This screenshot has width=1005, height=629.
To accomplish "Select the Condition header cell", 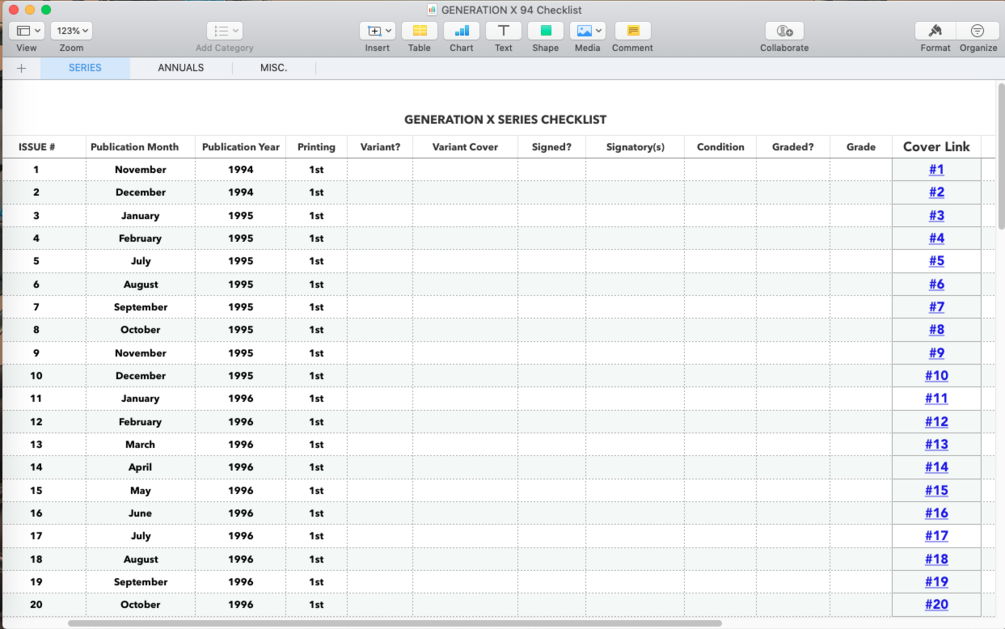I will tap(720, 147).
